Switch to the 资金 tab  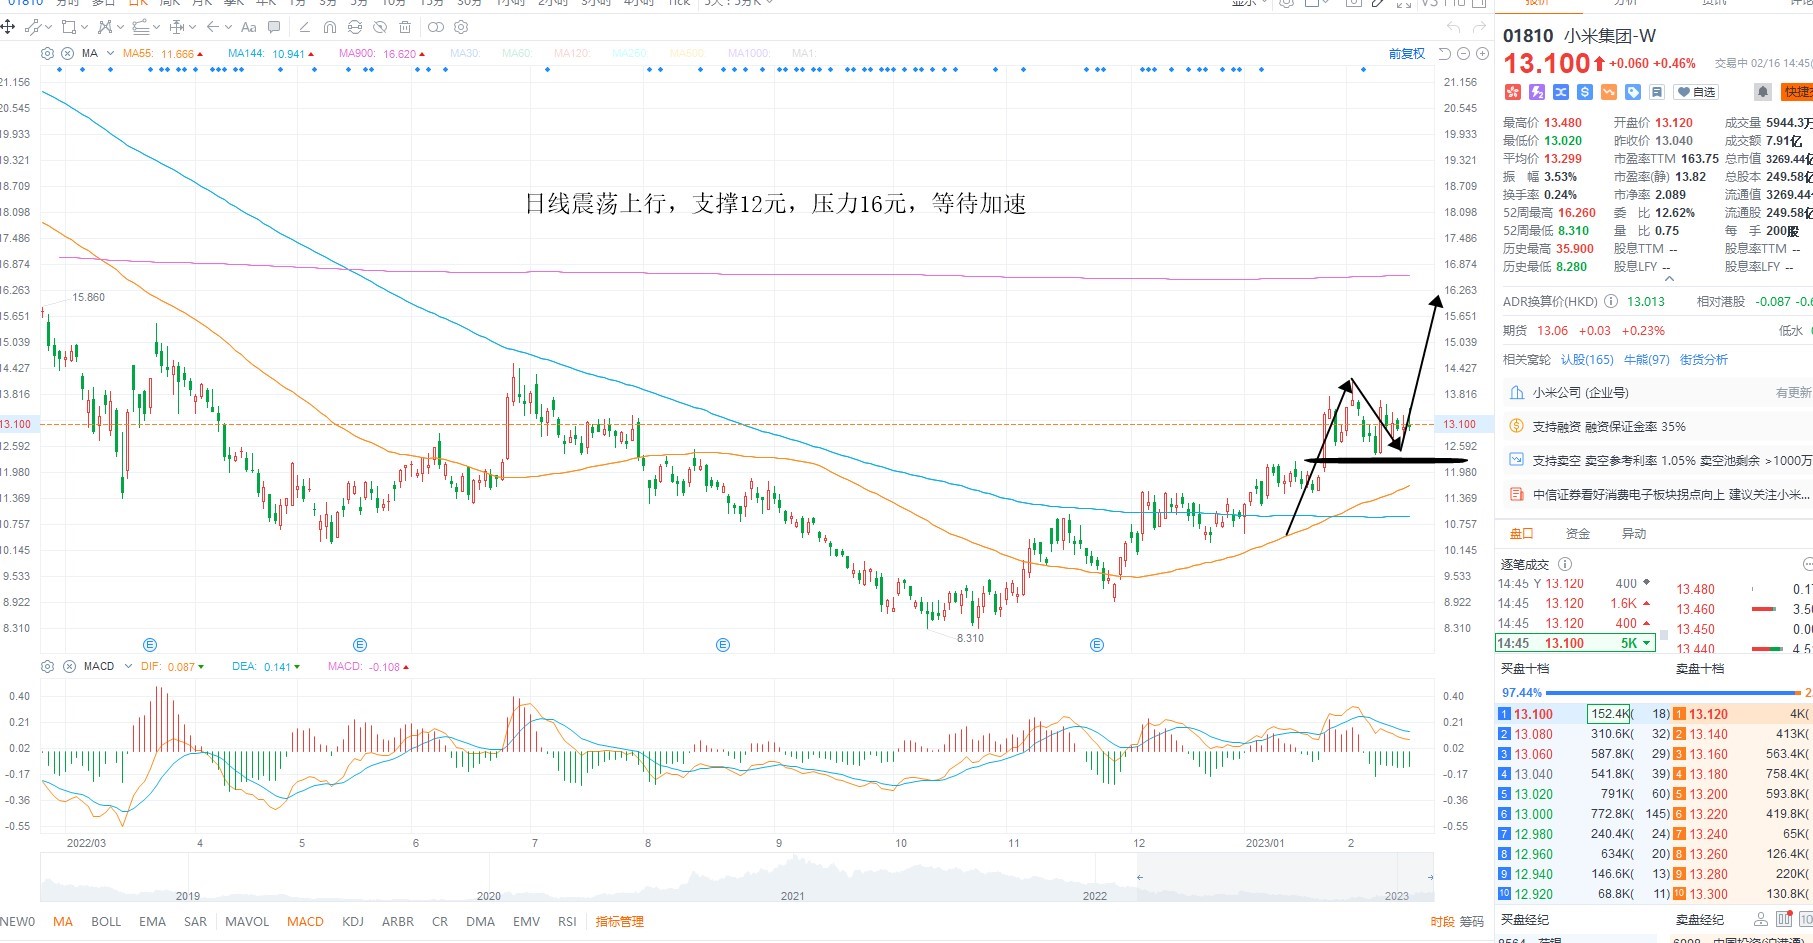[x=1578, y=534]
